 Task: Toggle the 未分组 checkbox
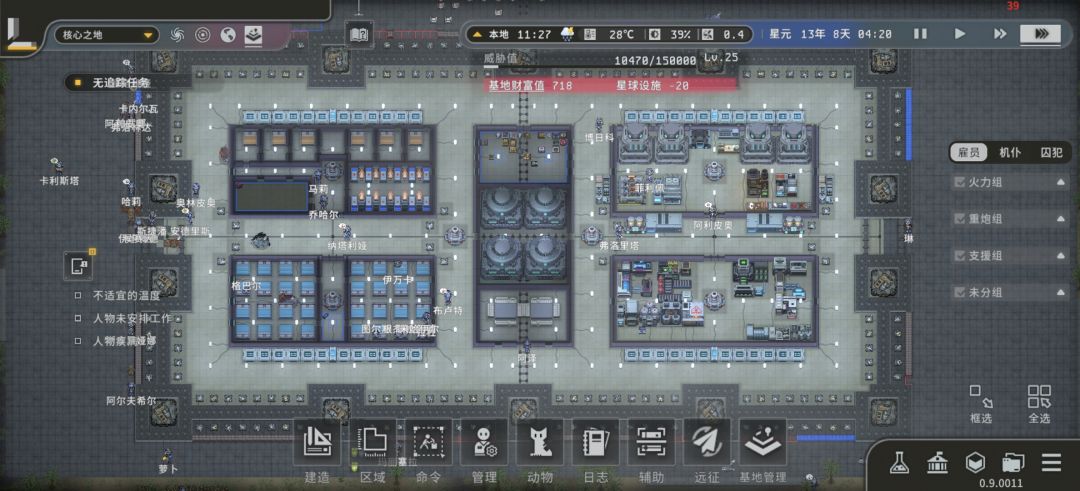[x=959, y=293]
